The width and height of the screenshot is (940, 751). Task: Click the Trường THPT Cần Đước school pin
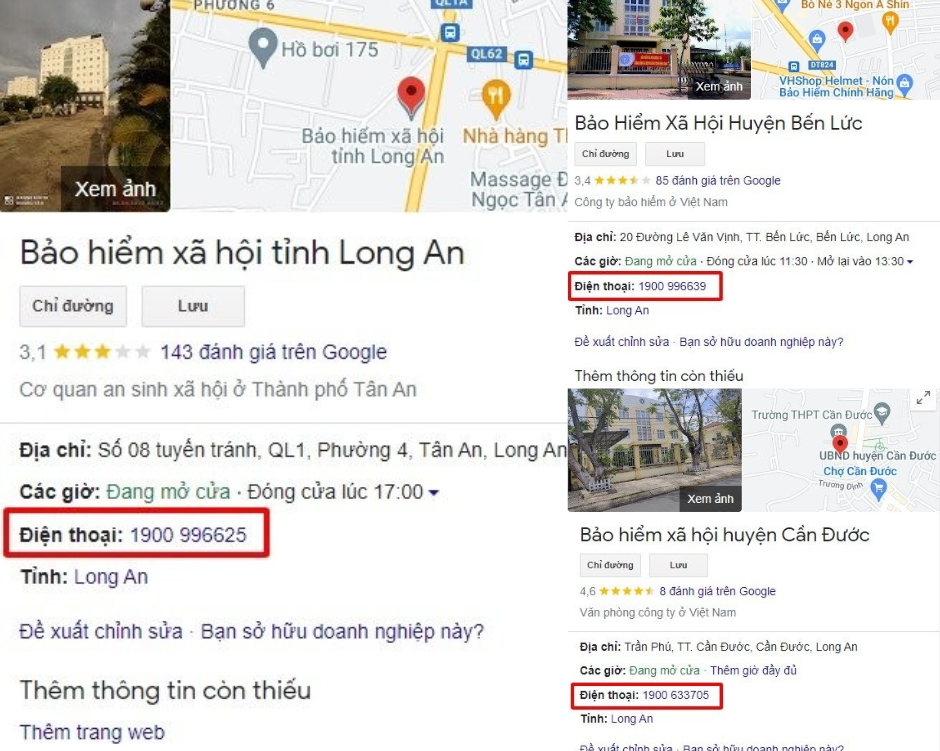coord(882,412)
